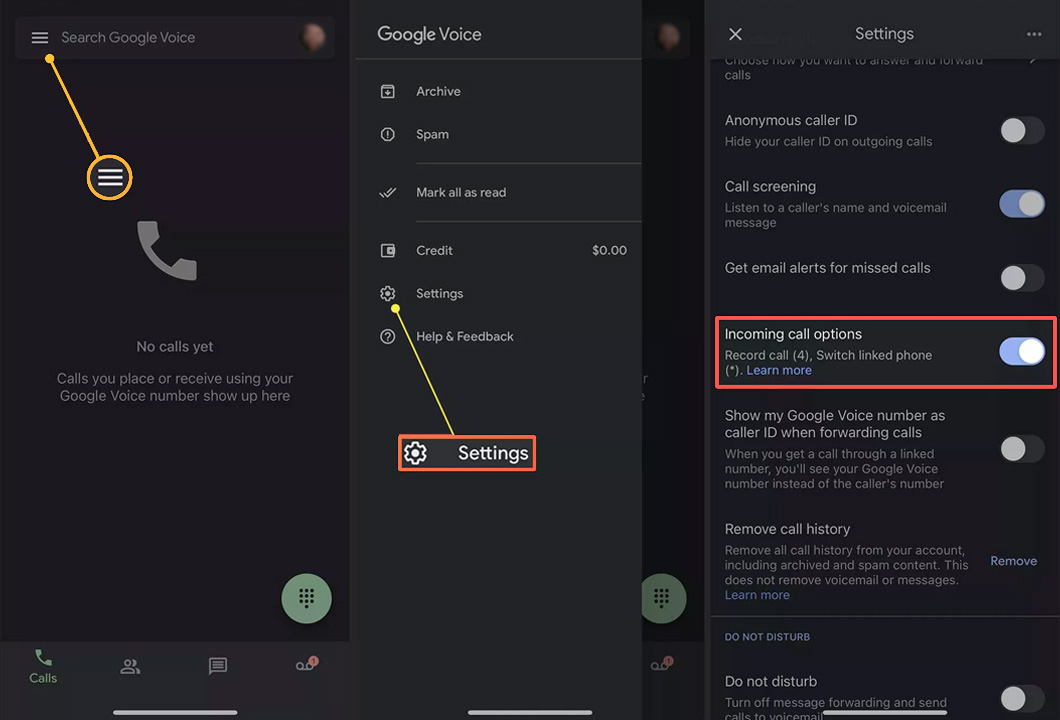Image resolution: width=1060 pixels, height=720 pixels.
Task: Click the Credit wallet icon
Action: [x=387, y=251]
